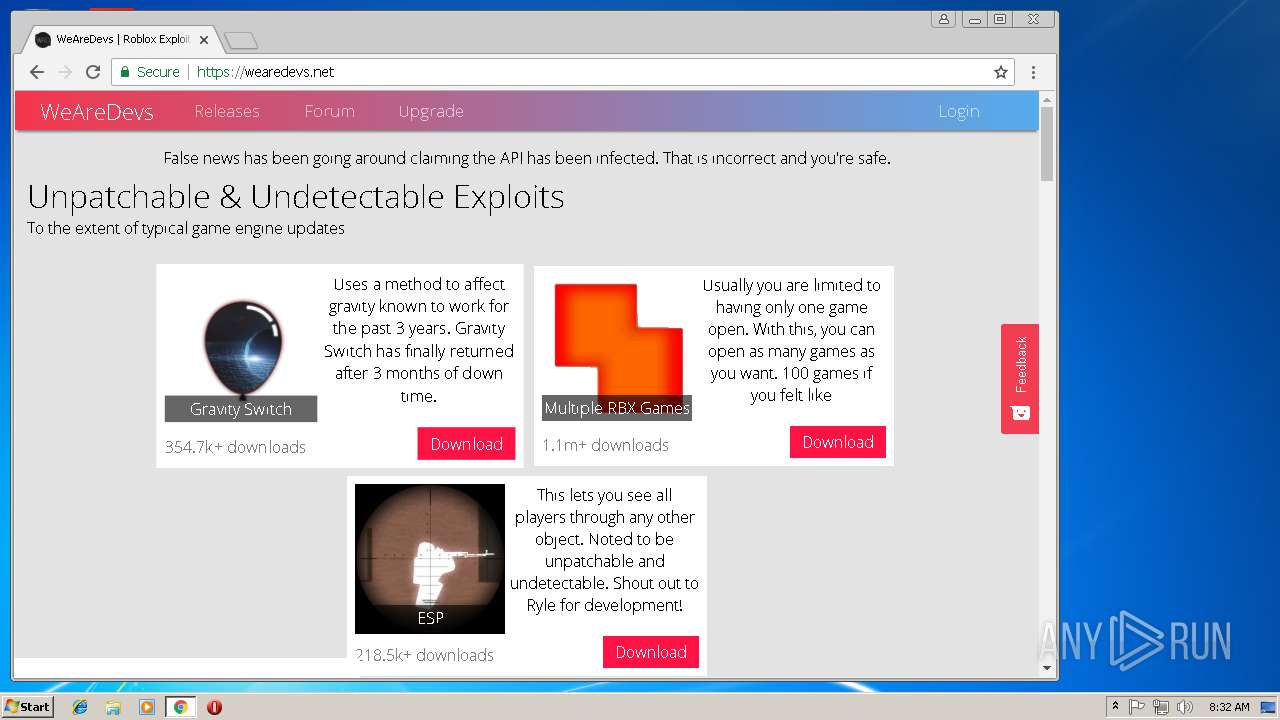This screenshot has width=1280, height=720.
Task: Open the Action Center flag icon
Action: pos(1137,707)
